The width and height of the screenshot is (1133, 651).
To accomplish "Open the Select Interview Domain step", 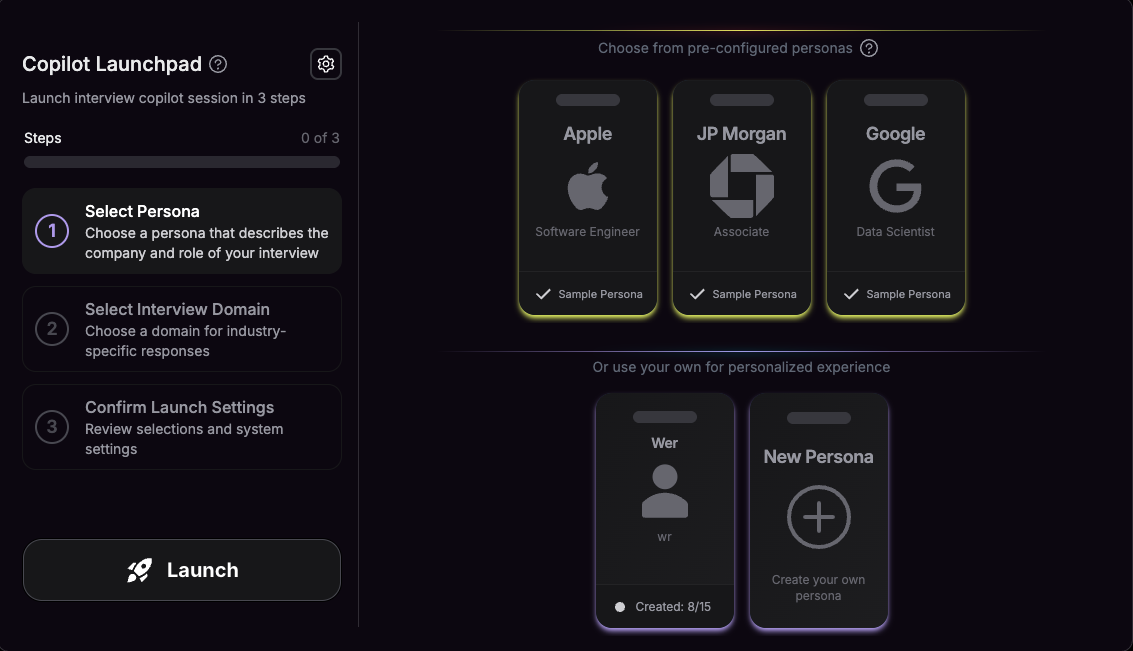I will pyautogui.click(x=182, y=329).
